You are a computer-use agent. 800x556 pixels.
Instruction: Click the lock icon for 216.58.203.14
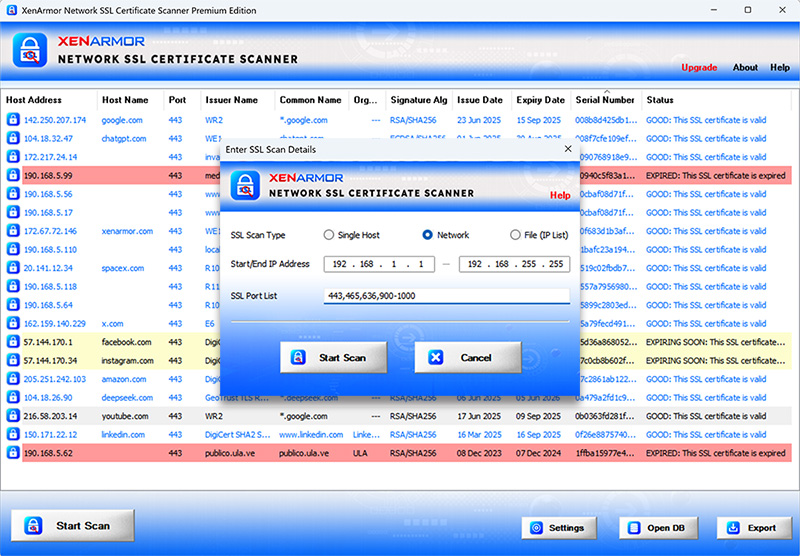click(x=13, y=416)
